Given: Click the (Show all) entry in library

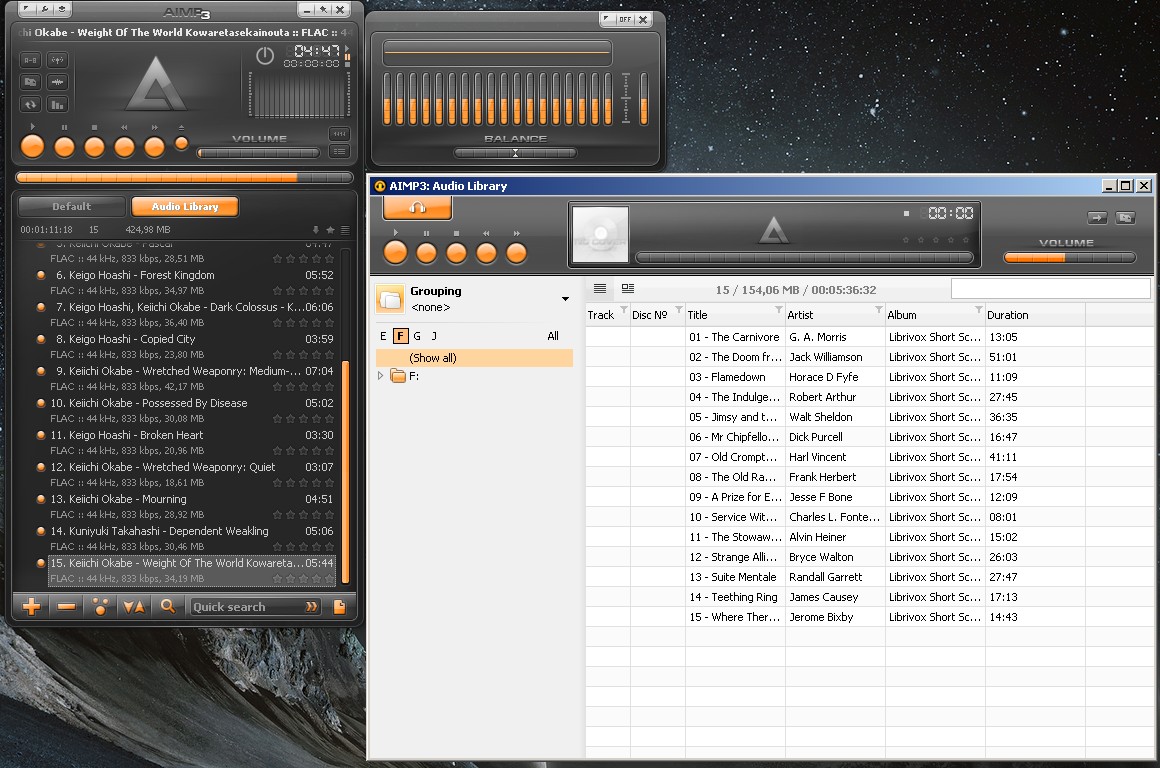Looking at the screenshot, I should [433, 357].
